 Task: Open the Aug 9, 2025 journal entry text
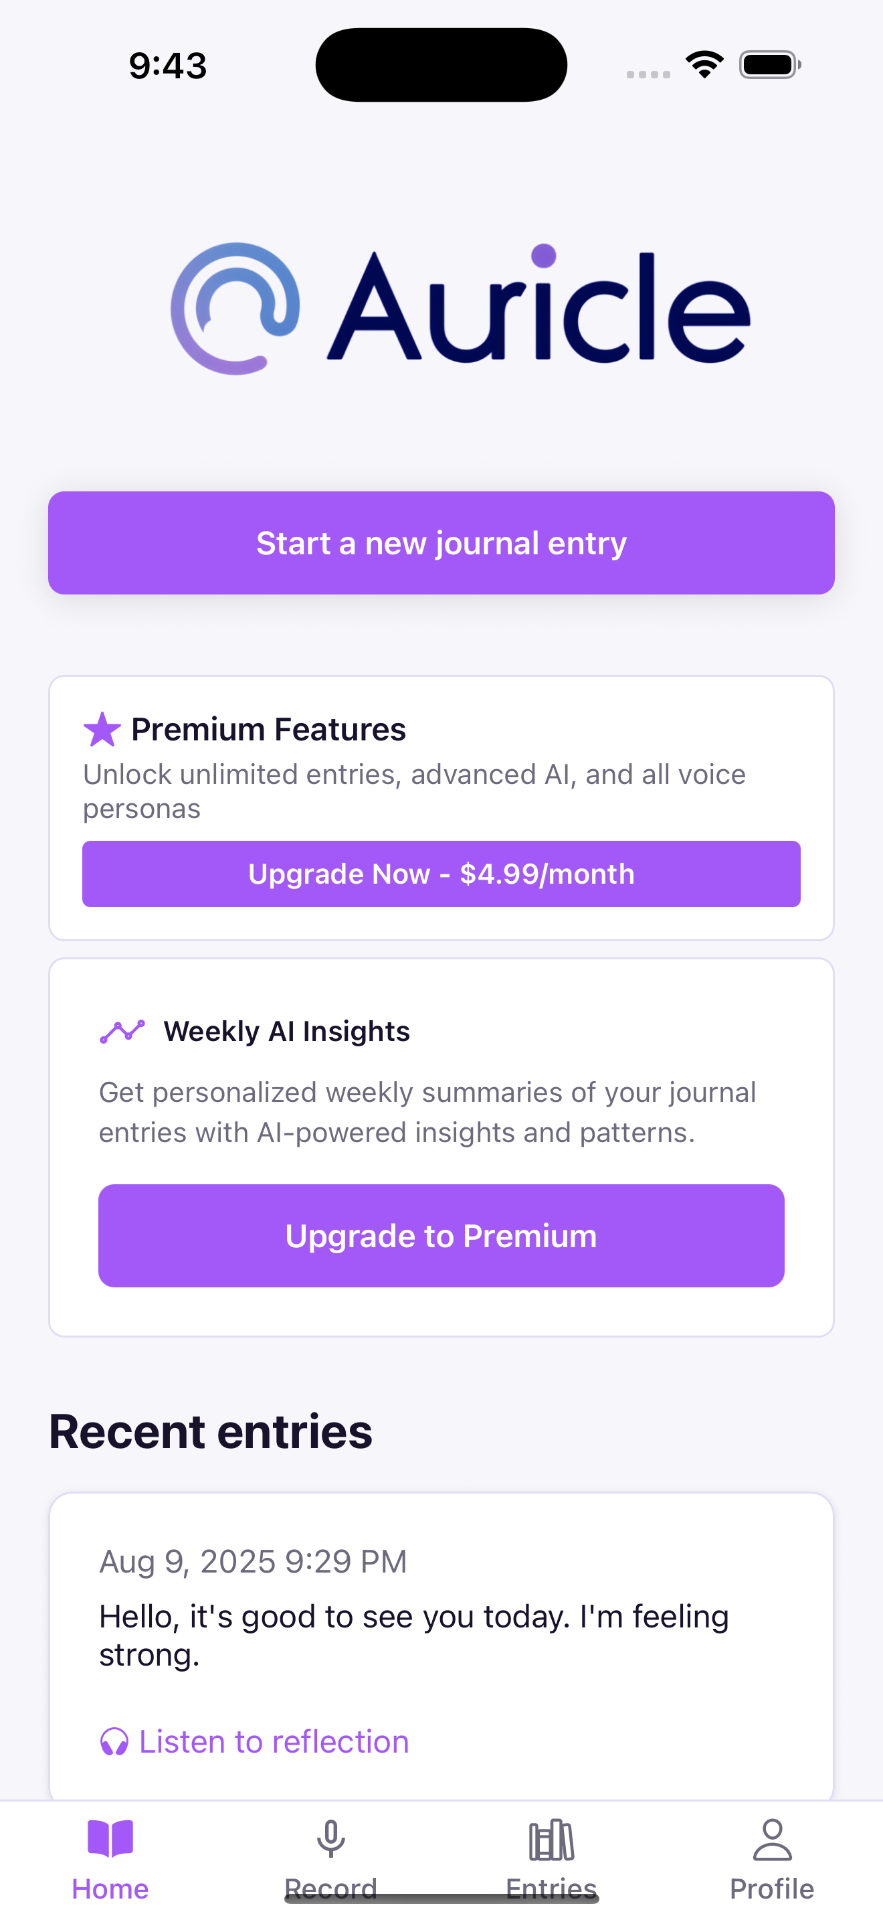413,1635
